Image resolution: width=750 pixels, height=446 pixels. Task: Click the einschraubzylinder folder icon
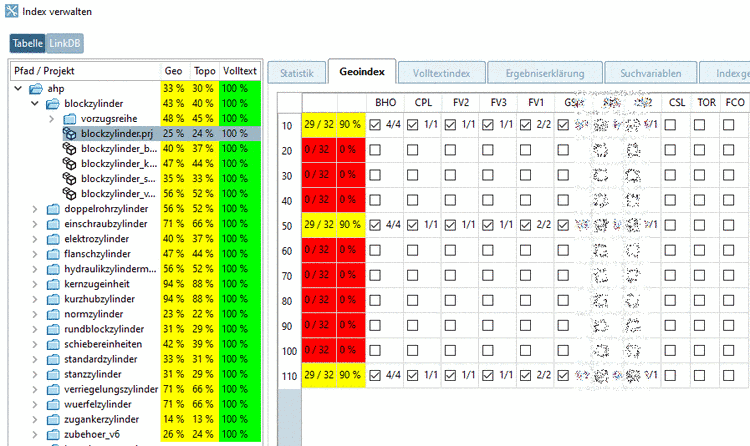click(x=53, y=224)
